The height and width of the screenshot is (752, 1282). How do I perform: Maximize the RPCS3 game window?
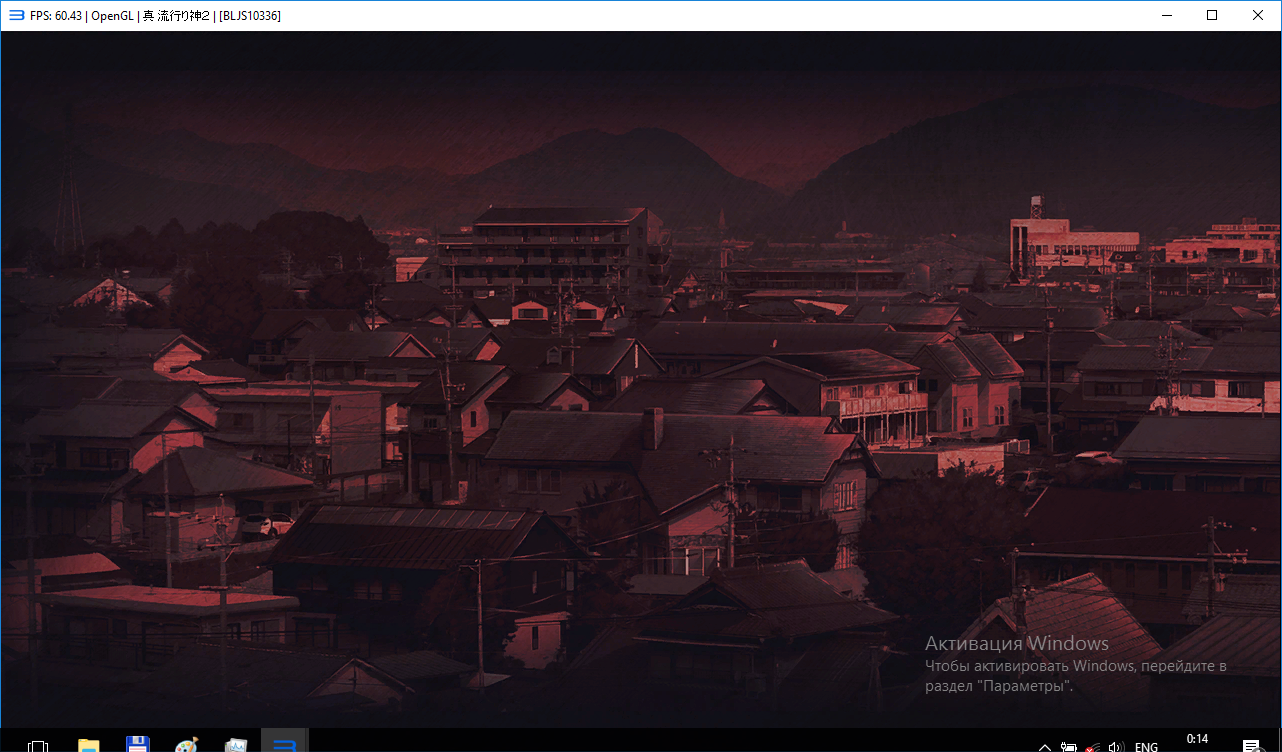[1212, 15]
